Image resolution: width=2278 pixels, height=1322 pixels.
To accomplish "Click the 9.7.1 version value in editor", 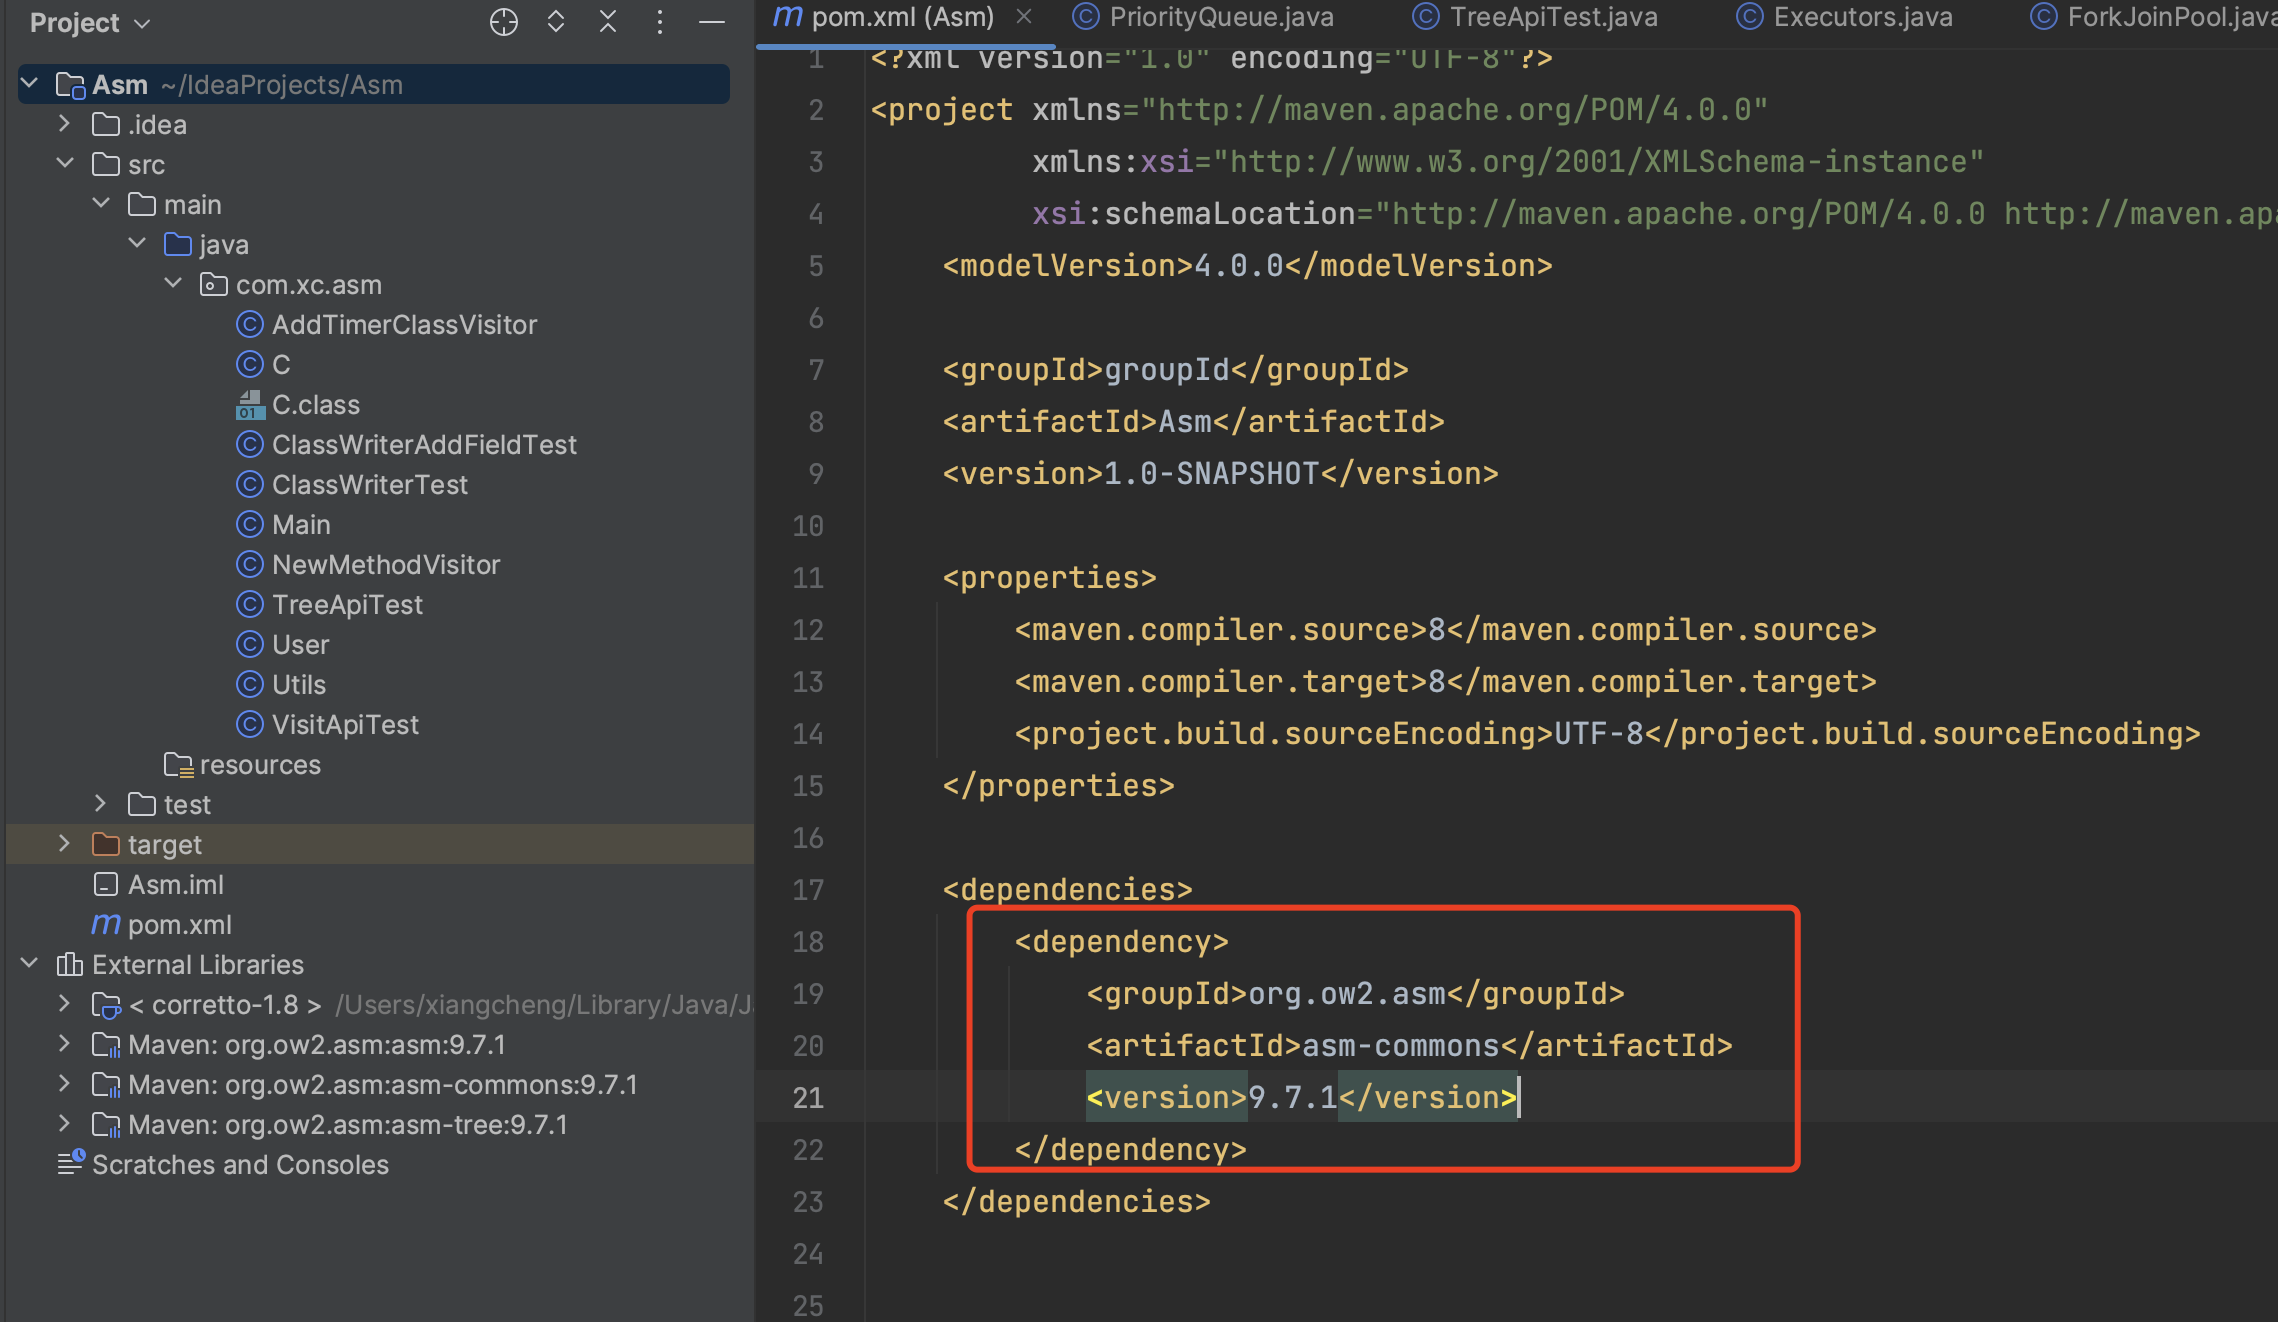I will [1293, 1098].
